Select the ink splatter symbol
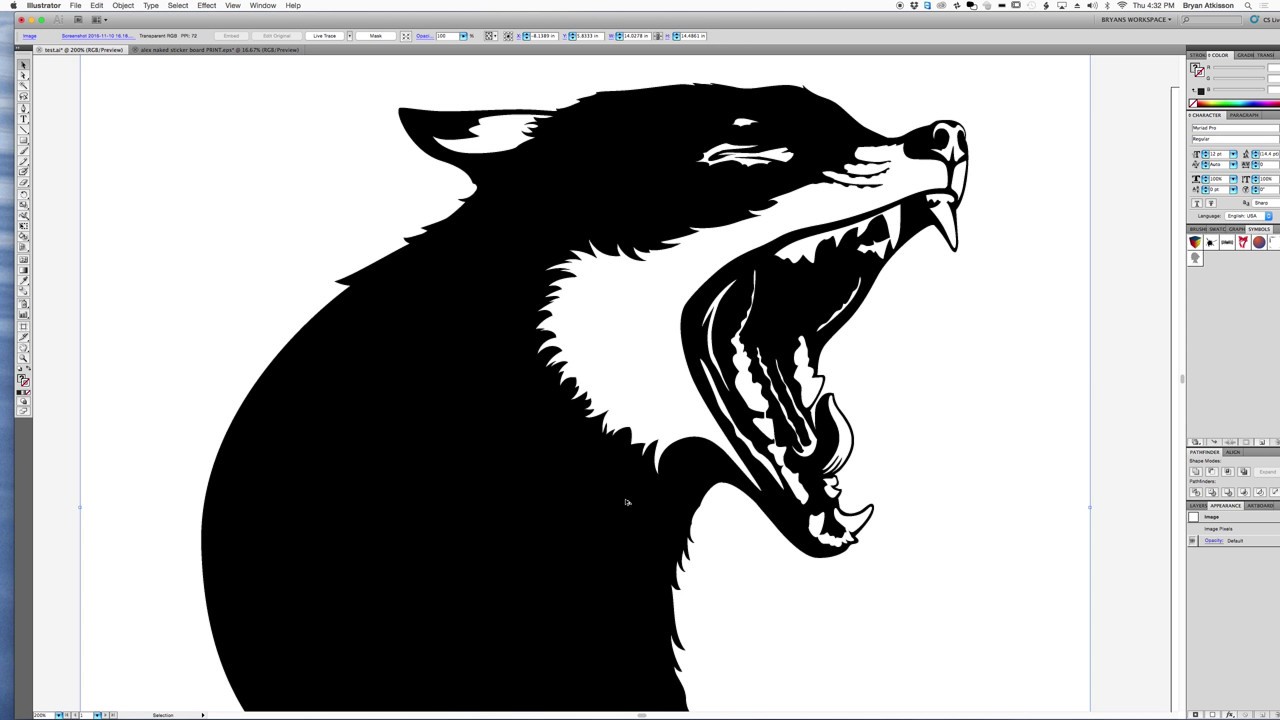Viewport: 1280px width, 720px height. 1211,242
